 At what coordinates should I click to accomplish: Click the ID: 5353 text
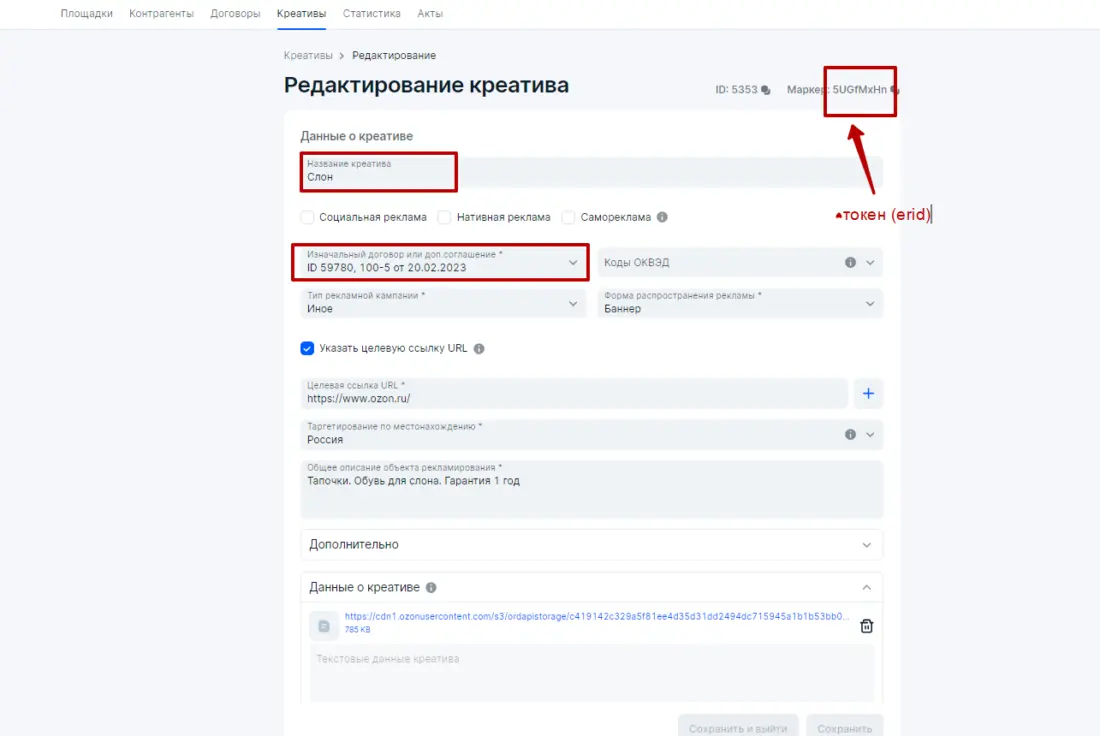coord(736,90)
